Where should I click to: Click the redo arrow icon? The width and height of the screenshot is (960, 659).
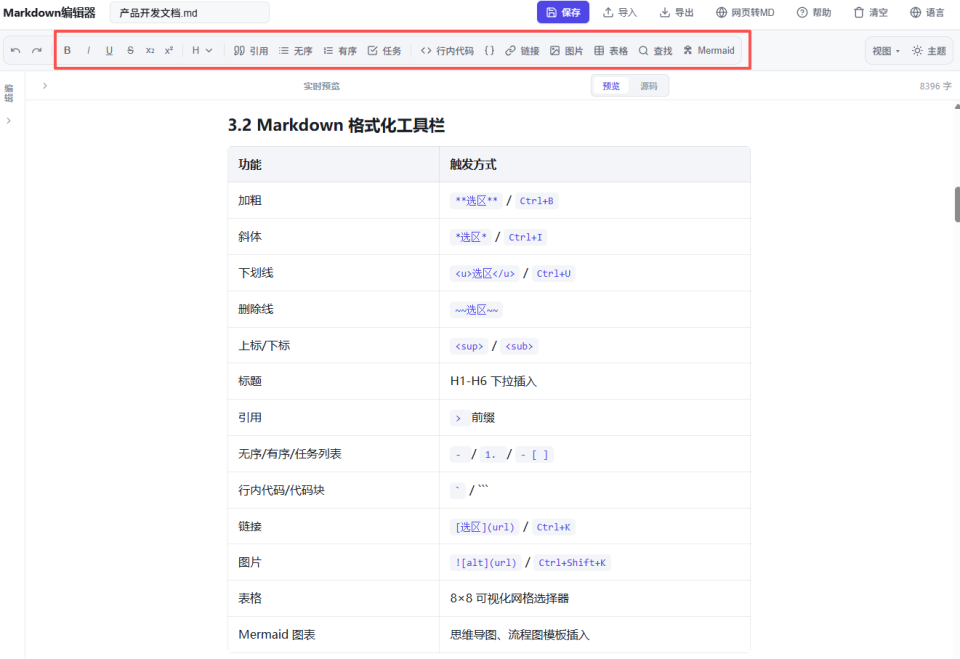(x=37, y=51)
